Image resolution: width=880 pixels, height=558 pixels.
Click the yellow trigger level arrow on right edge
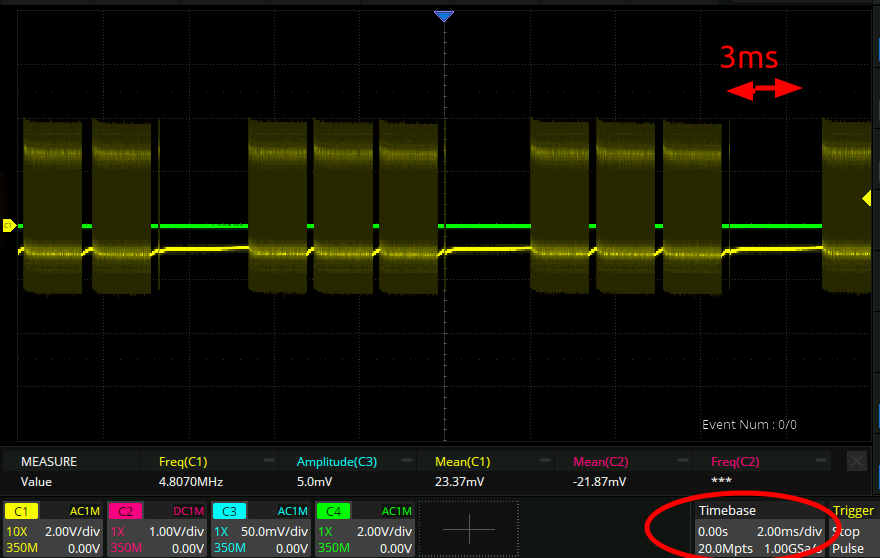[x=867, y=199]
